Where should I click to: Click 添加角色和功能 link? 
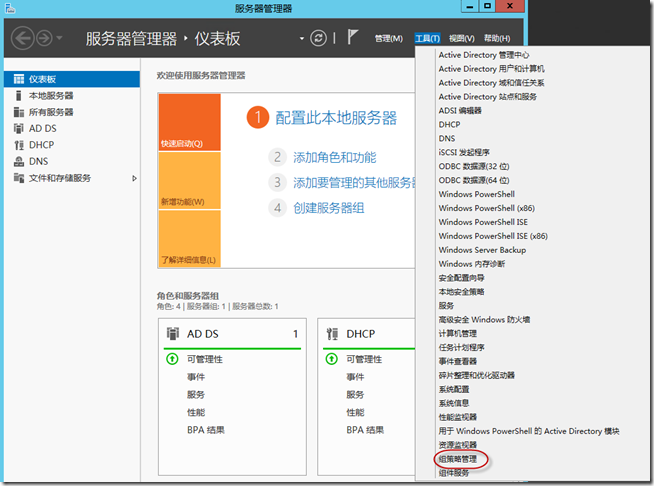(335, 157)
